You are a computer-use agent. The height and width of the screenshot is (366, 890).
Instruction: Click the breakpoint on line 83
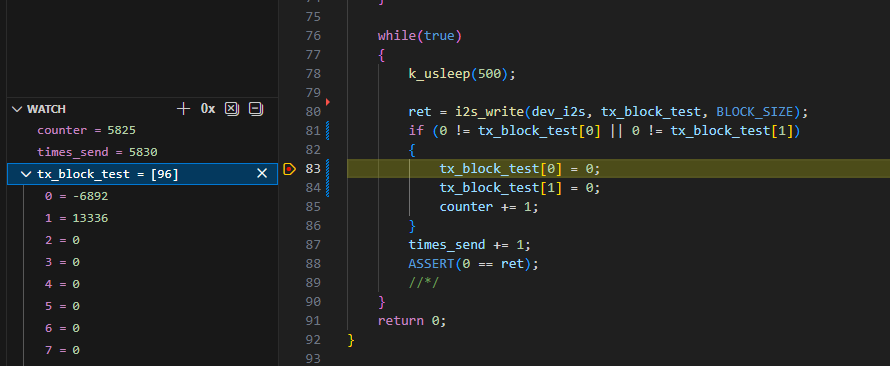289,169
